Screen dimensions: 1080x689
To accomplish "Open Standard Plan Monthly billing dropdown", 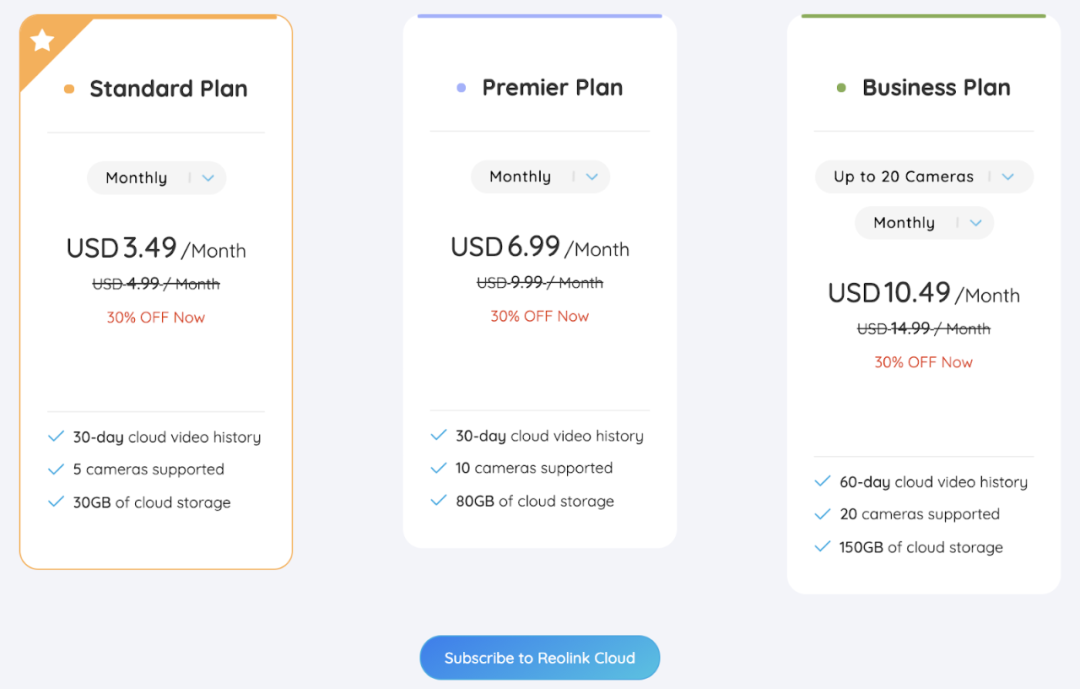I will click(157, 178).
